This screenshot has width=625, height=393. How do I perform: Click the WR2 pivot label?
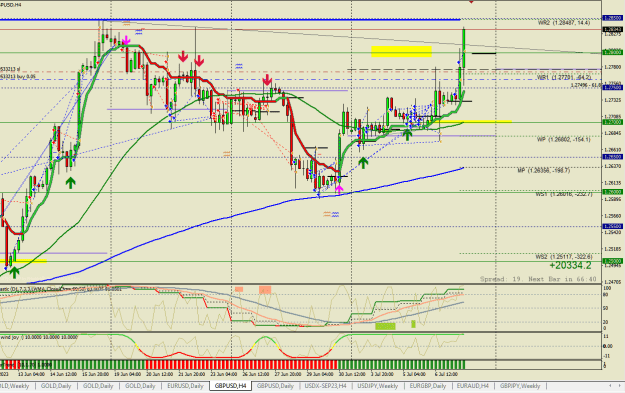tap(564, 23)
